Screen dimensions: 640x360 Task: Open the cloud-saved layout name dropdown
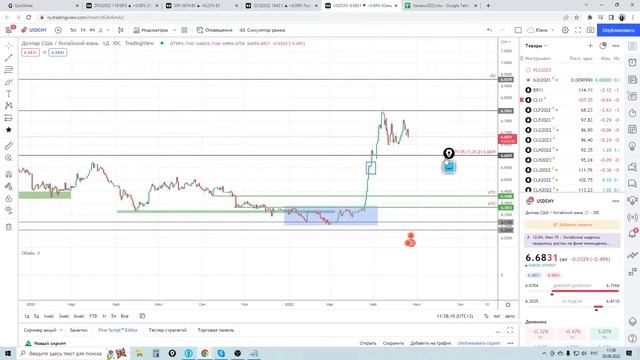[541, 30]
